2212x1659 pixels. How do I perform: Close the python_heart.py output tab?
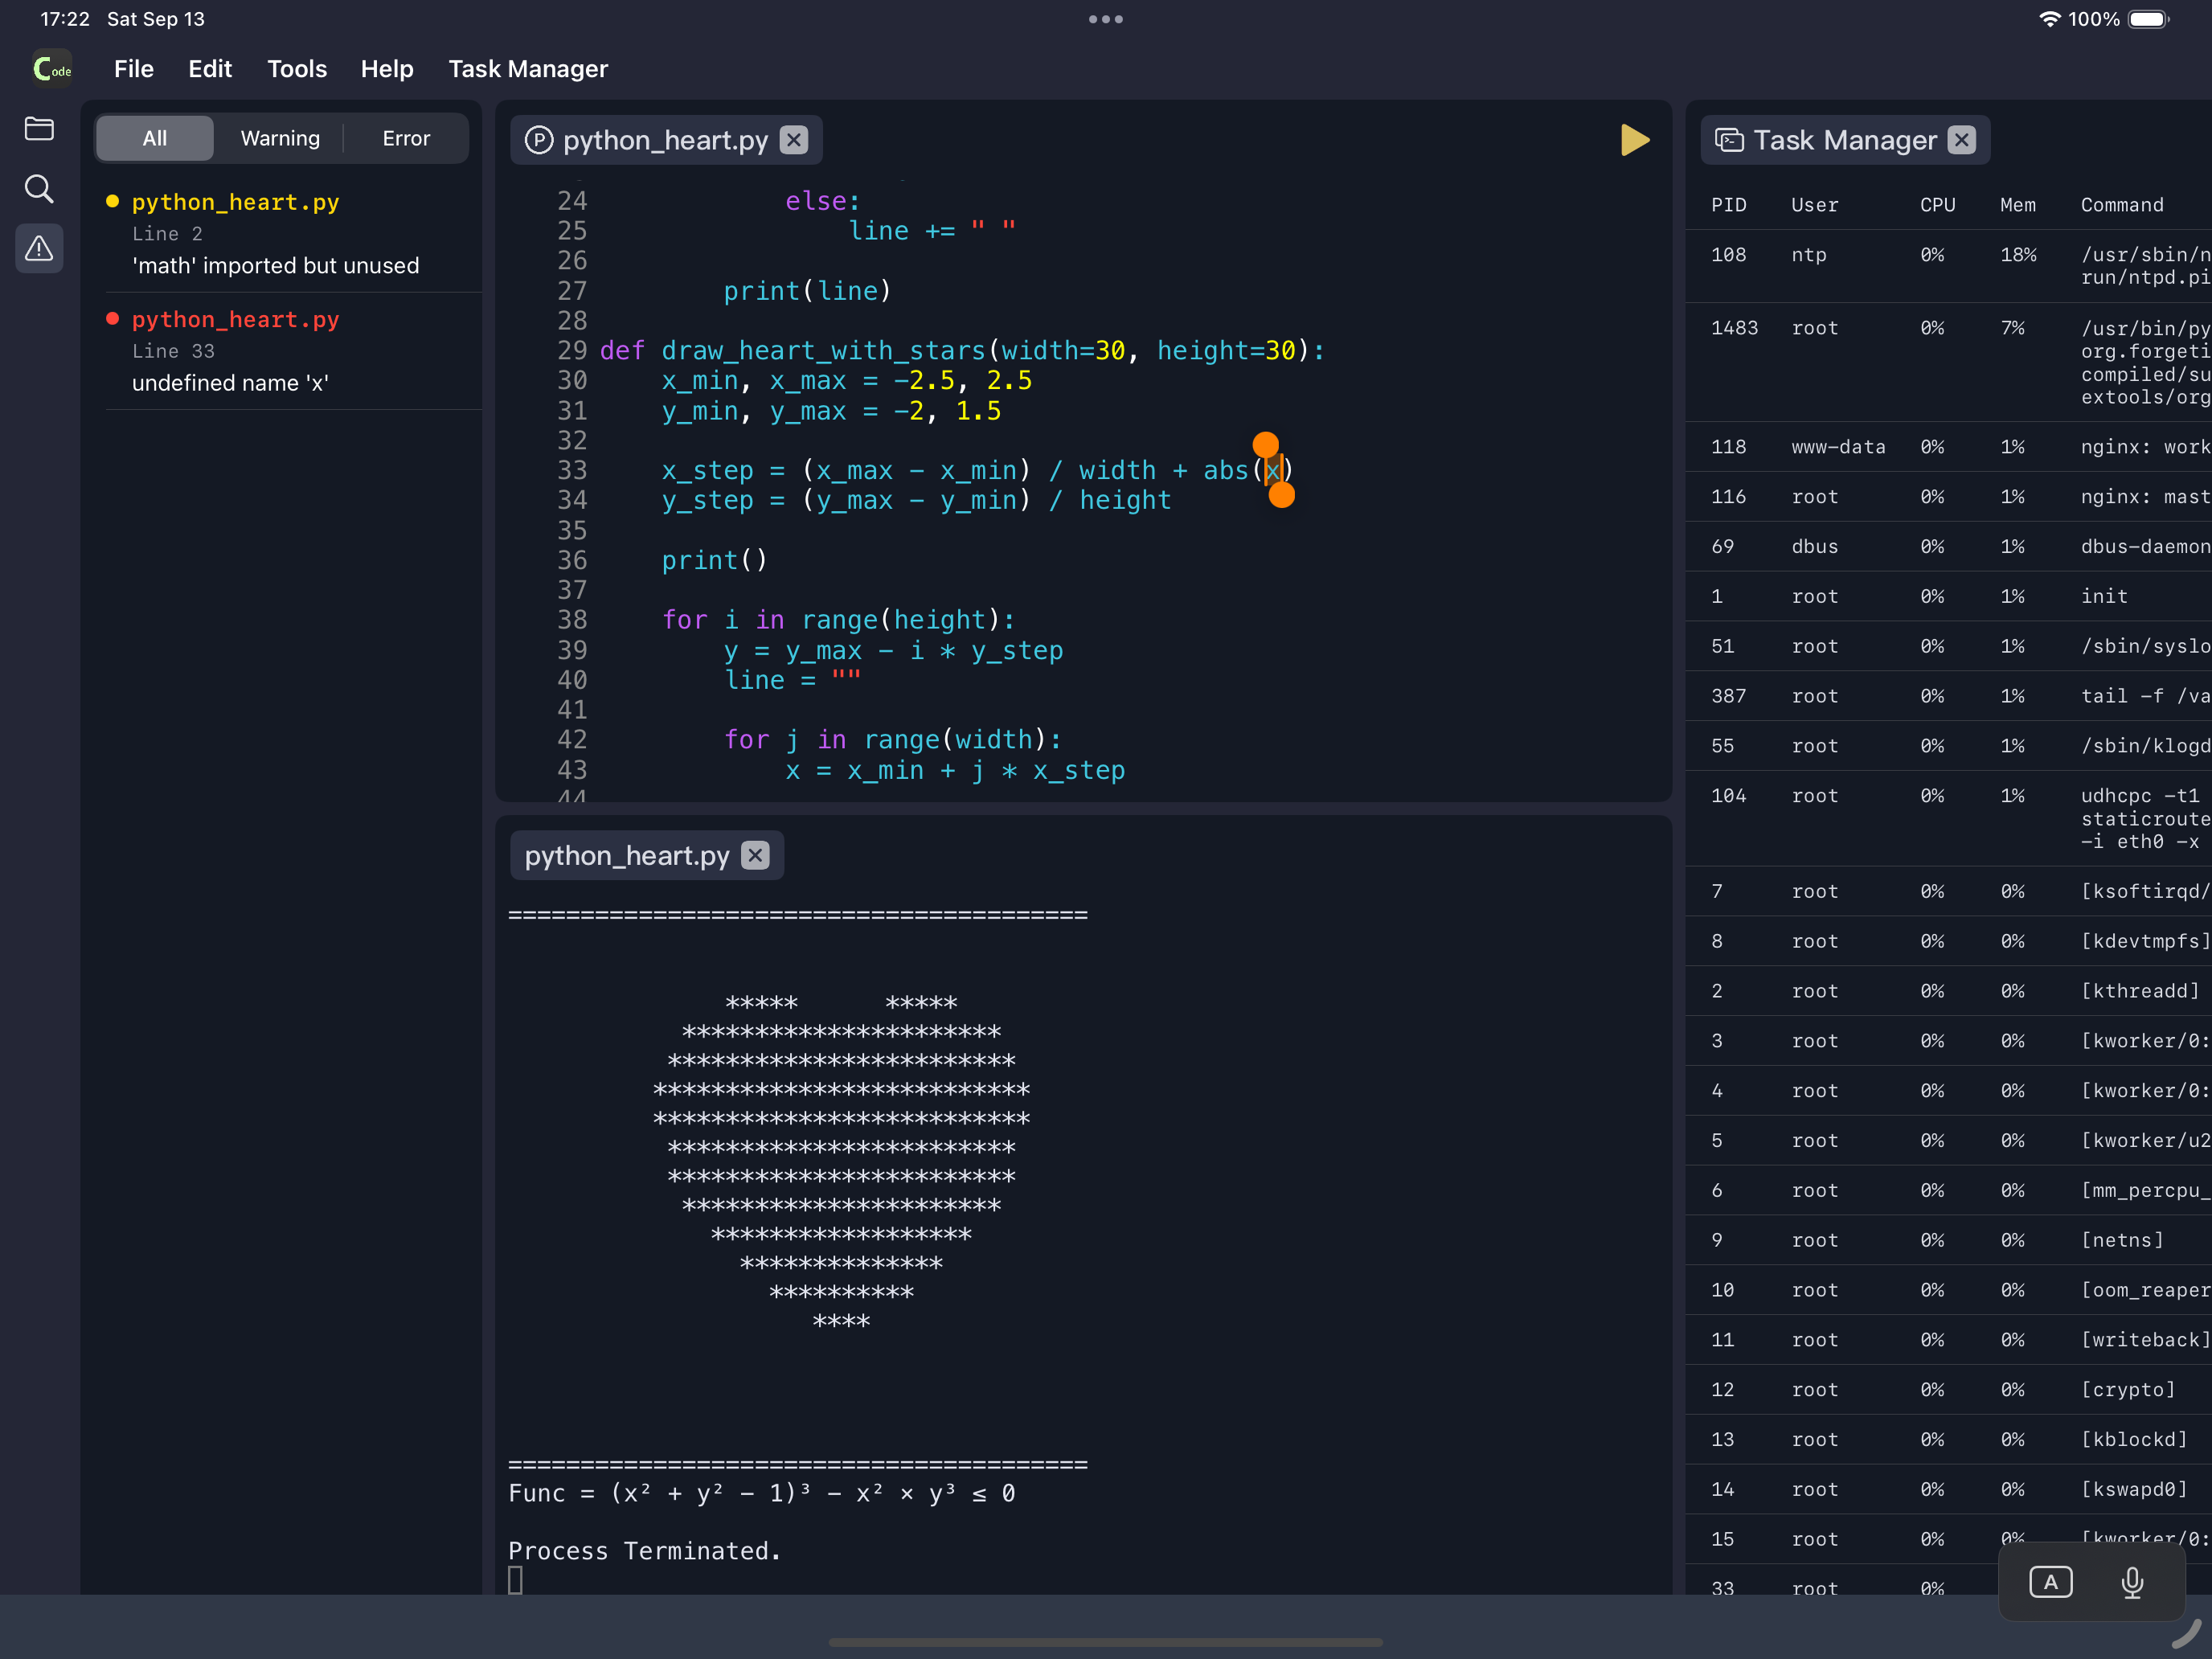(755, 855)
